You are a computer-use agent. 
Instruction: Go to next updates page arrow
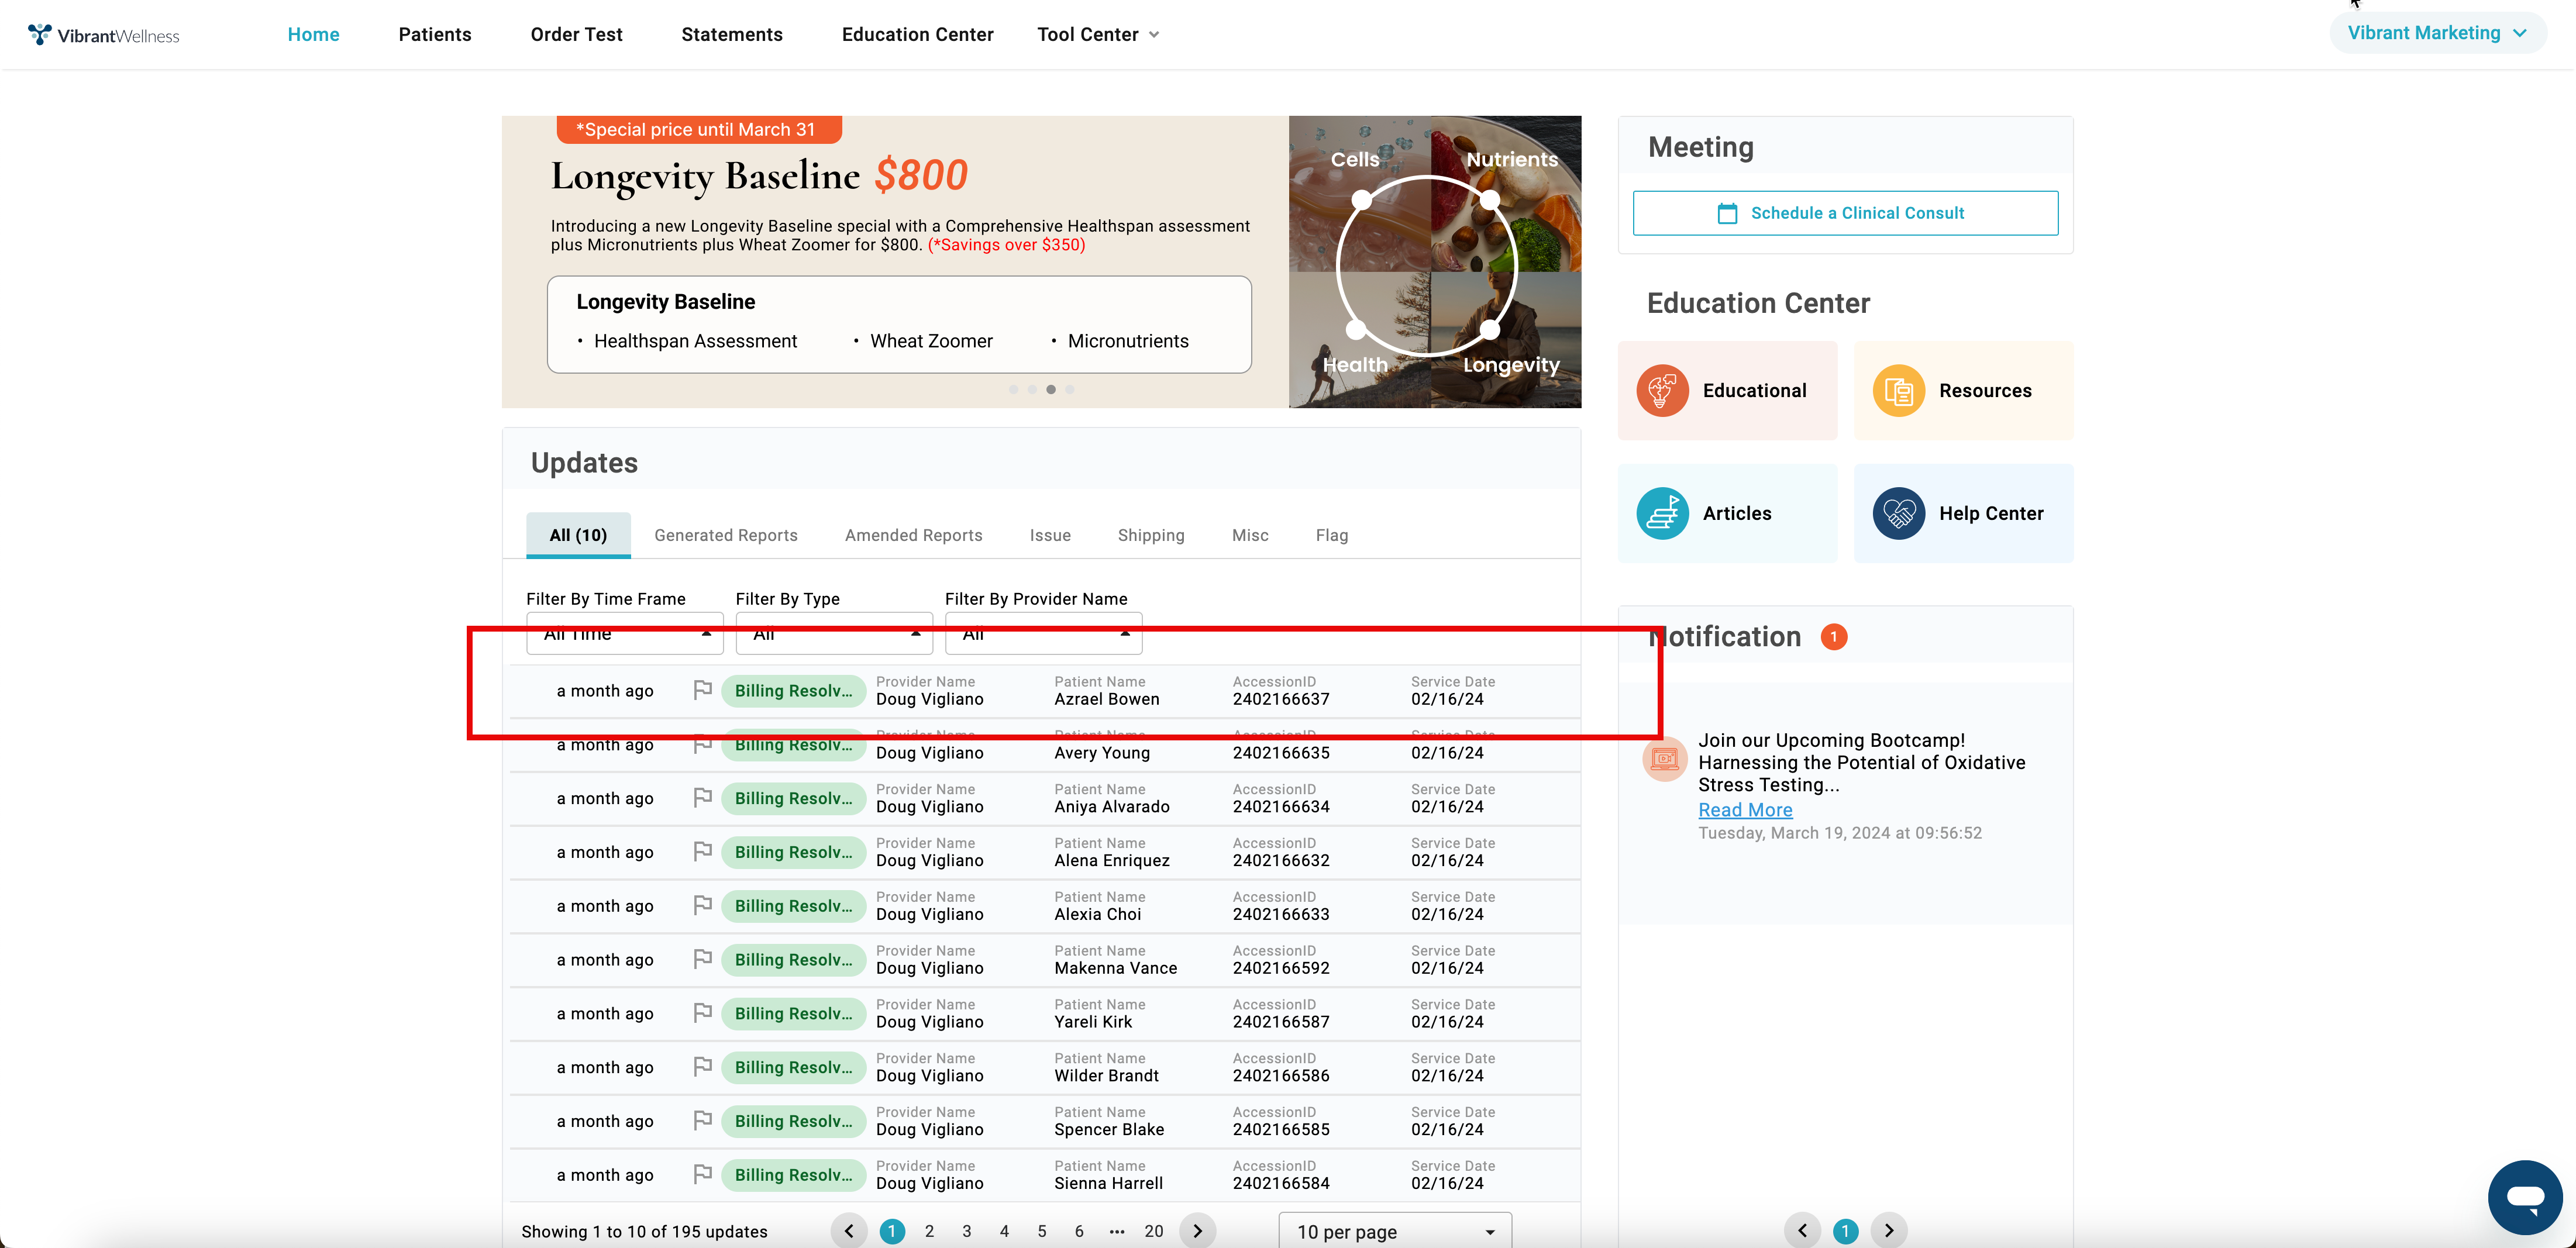[x=1197, y=1231]
